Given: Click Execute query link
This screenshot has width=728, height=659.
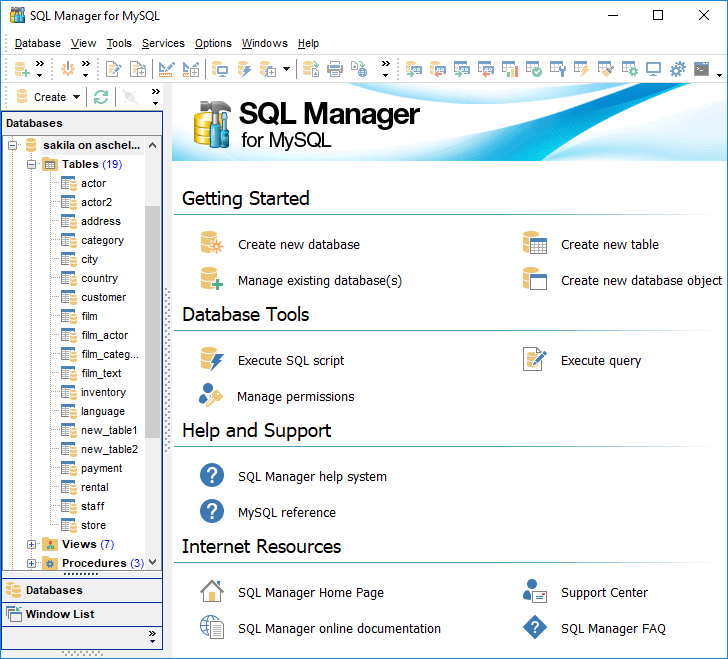Looking at the screenshot, I should pyautogui.click(x=601, y=361).
